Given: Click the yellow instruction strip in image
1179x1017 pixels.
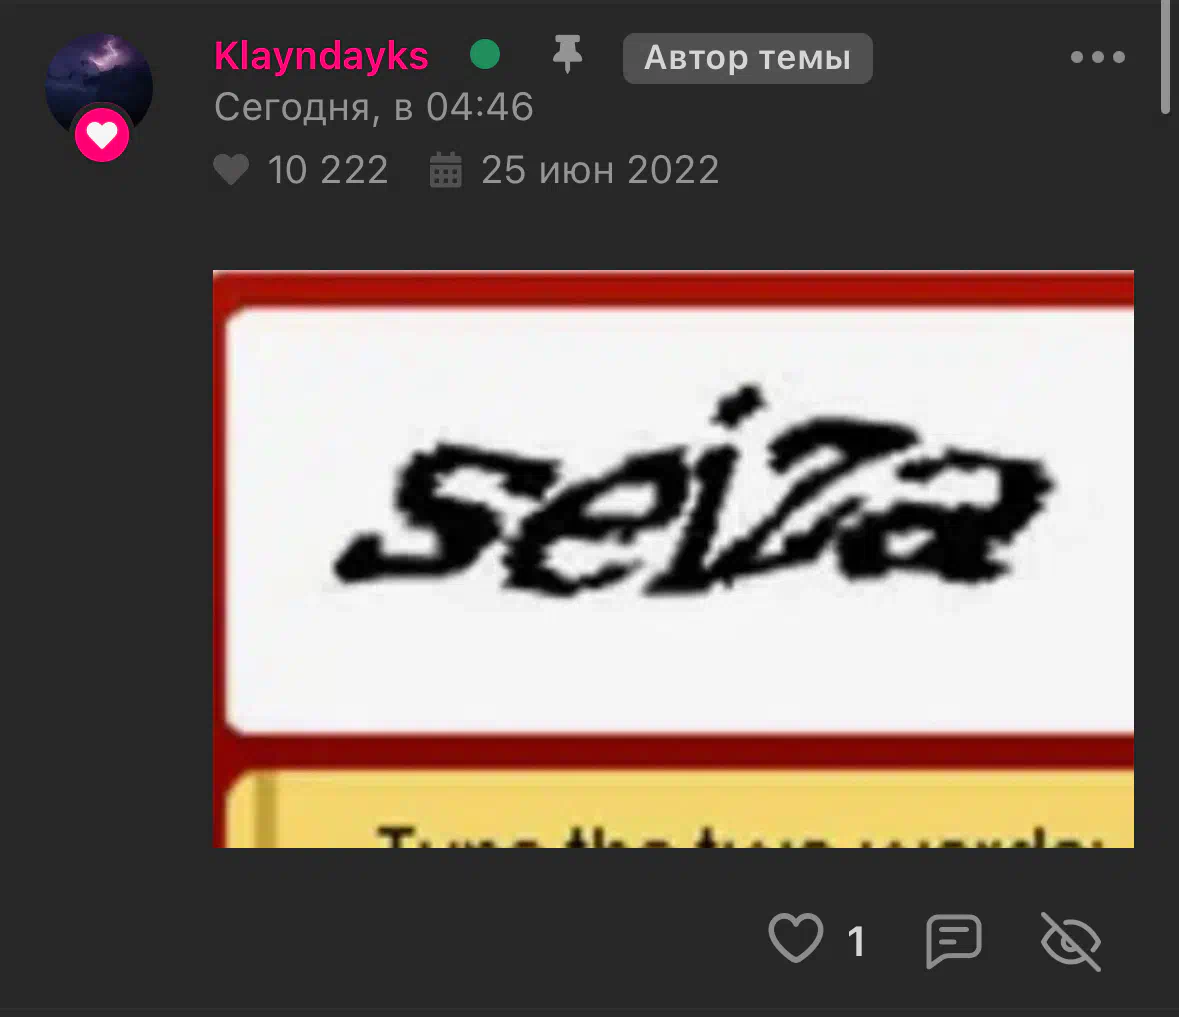Looking at the screenshot, I should pos(680,809).
